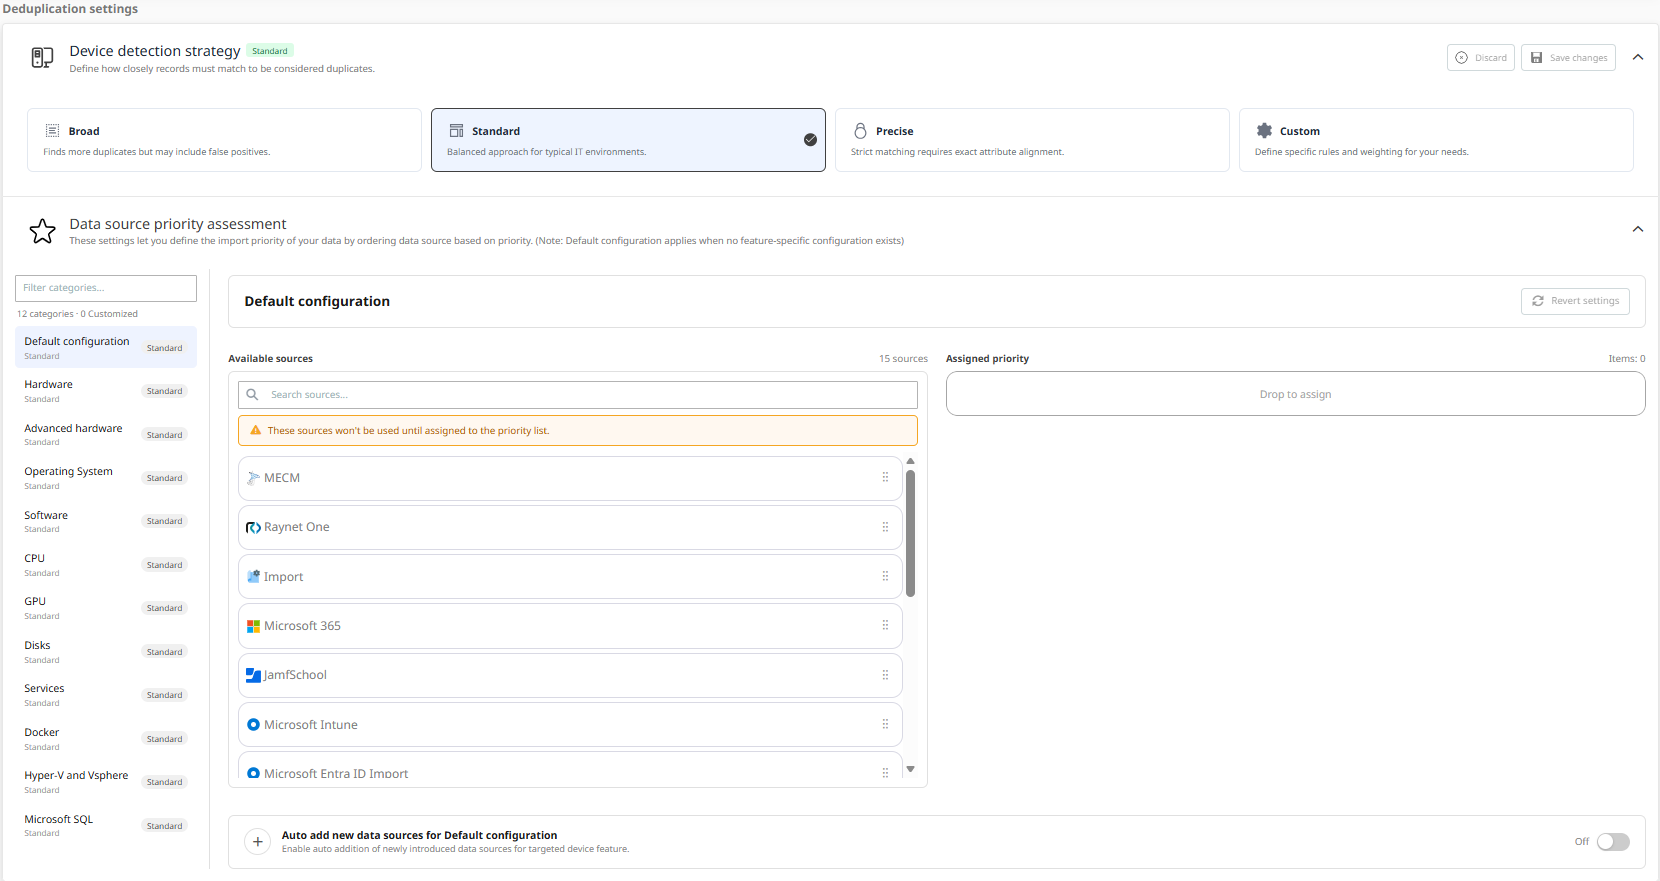1660x881 pixels.
Task: Select the Standard detection strategy
Action: coord(628,140)
